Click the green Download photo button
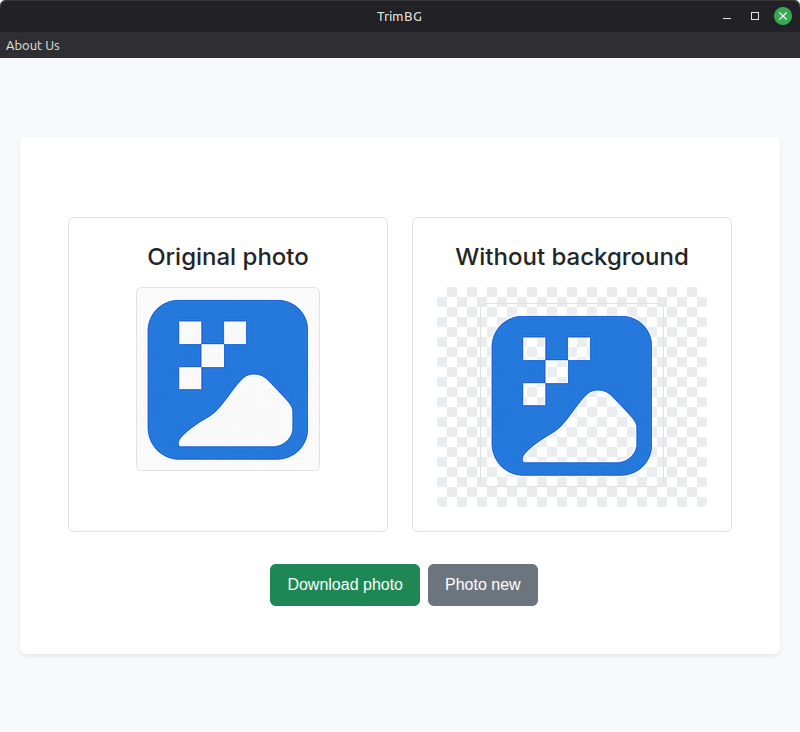Image resolution: width=800 pixels, height=732 pixels. (344, 585)
